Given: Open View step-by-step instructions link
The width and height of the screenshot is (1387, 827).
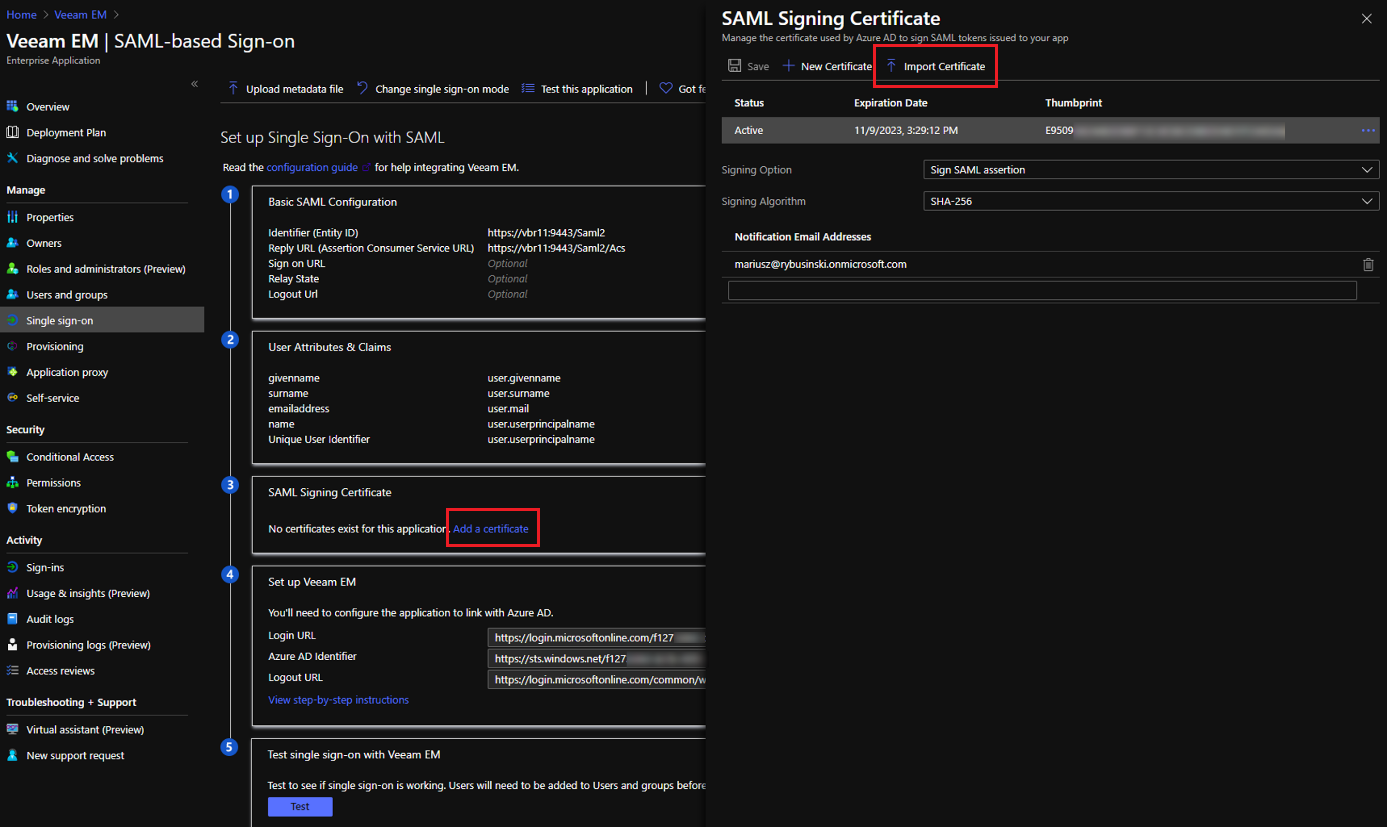Looking at the screenshot, I should [x=338, y=700].
